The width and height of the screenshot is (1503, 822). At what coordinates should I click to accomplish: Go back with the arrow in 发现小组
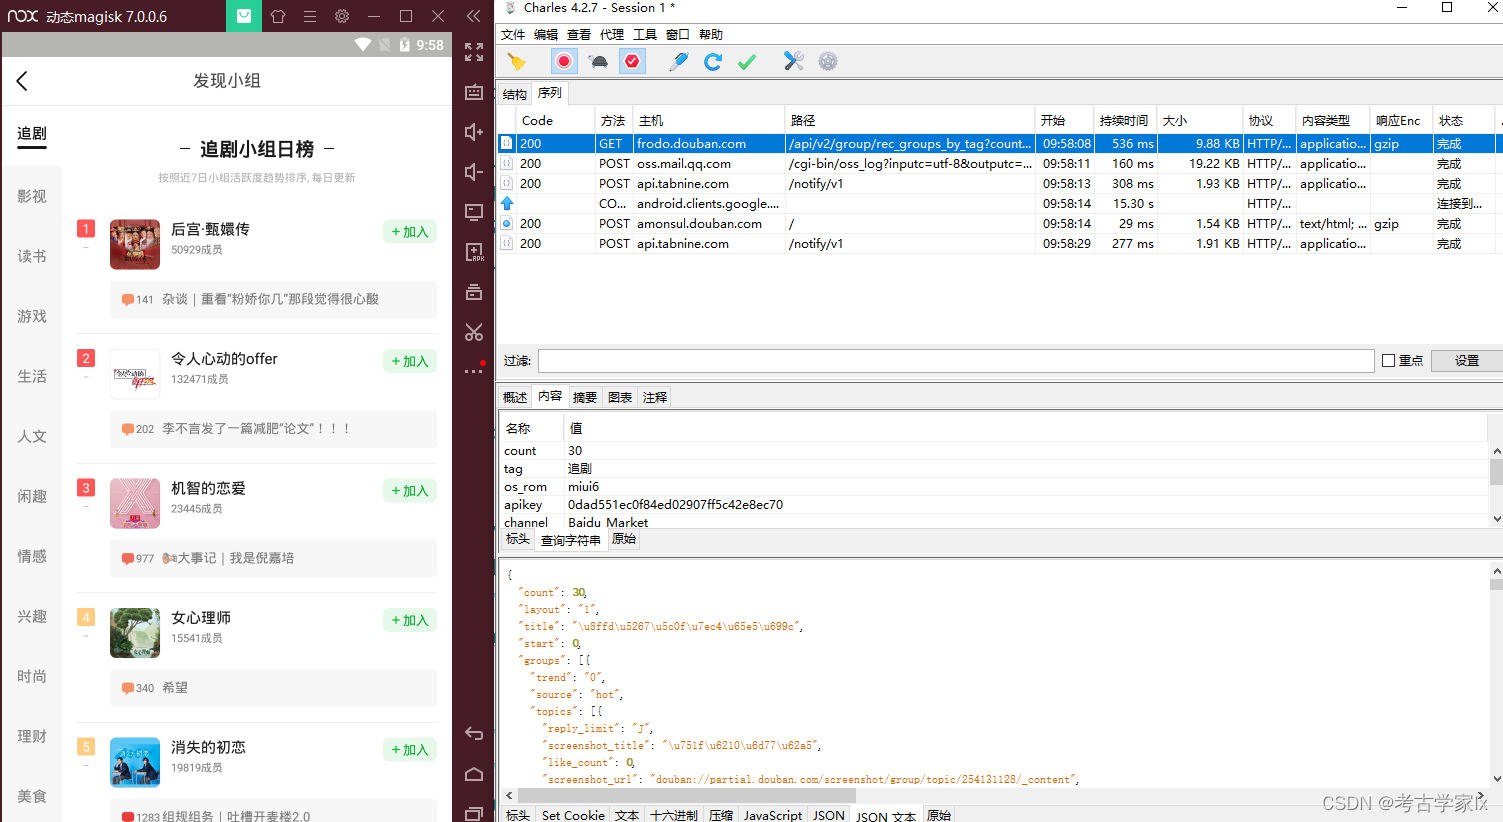(x=22, y=81)
